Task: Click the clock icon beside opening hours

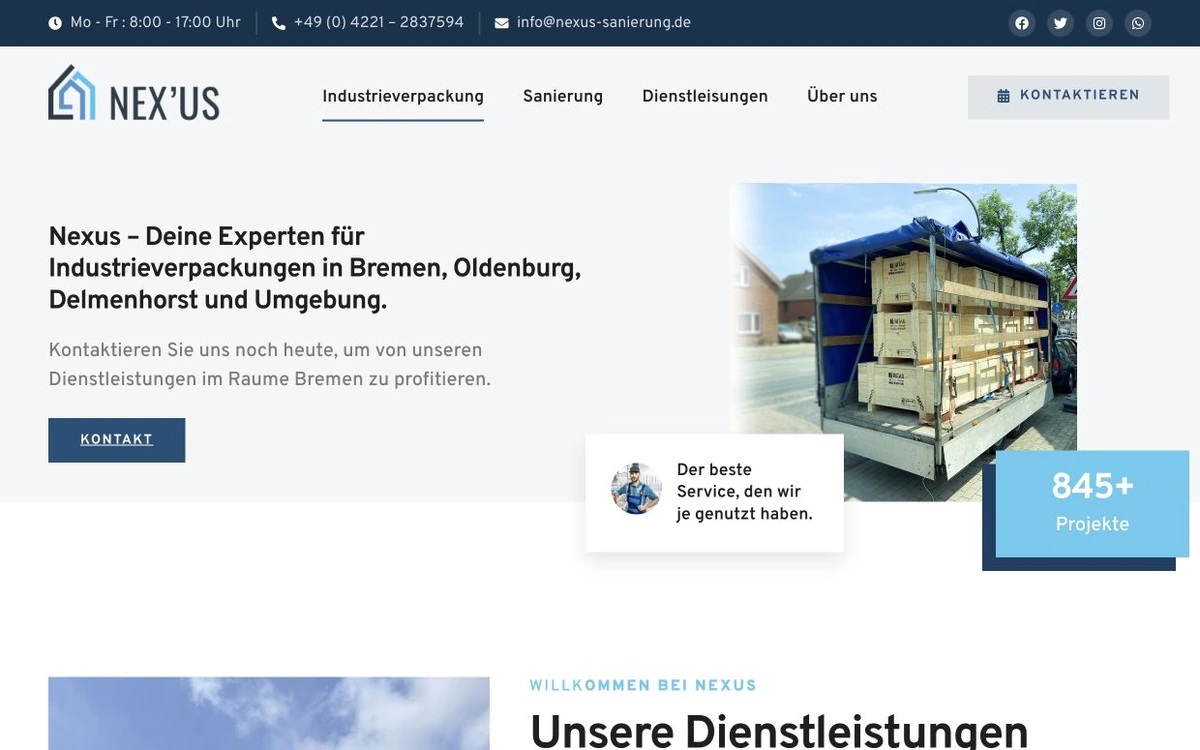Action: coord(55,23)
